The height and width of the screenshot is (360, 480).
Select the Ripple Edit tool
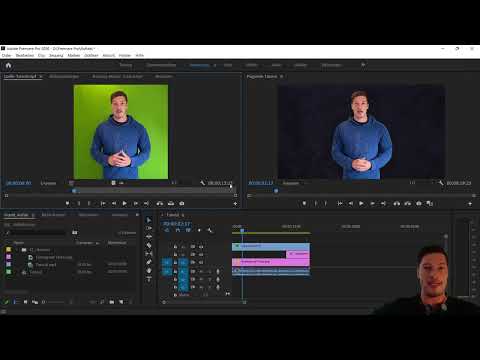pyautogui.click(x=149, y=237)
